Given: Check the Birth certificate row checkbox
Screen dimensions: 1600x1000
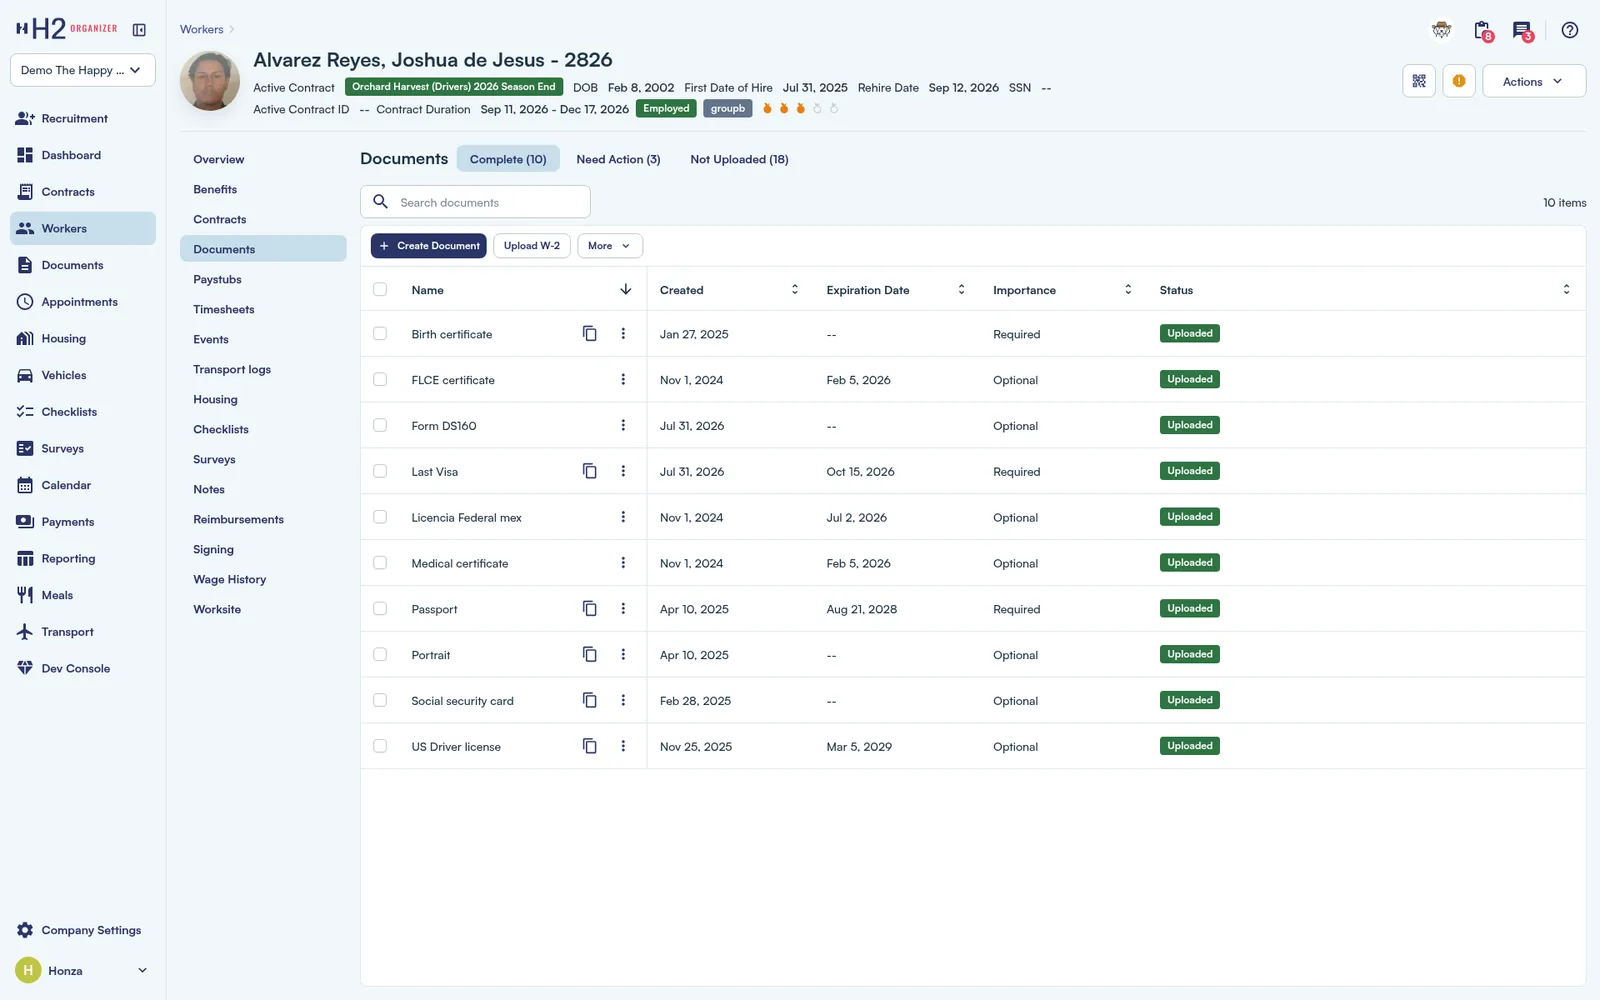Looking at the screenshot, I should pyautogui.click(x=380, y=334).
